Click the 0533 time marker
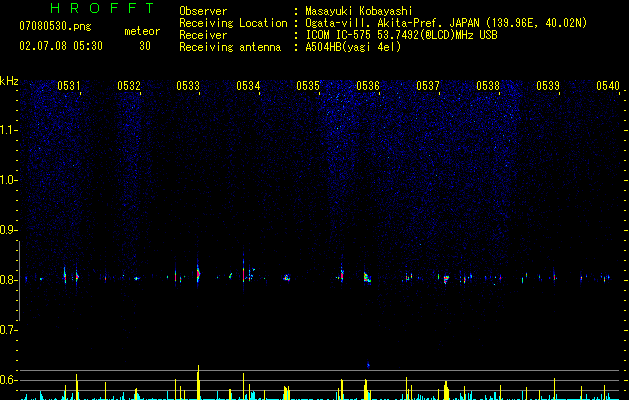 coord(188,85)
